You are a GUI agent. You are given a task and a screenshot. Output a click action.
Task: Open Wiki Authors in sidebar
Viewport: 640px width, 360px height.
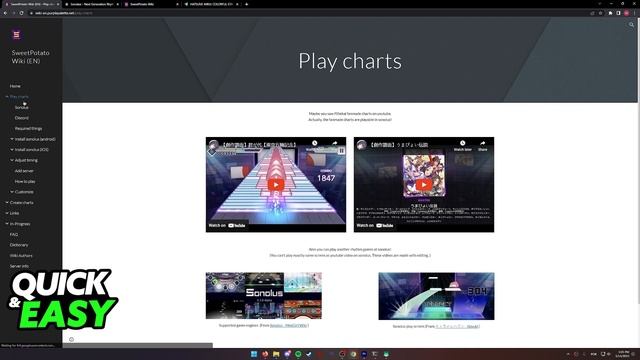(x=21, y=256)
